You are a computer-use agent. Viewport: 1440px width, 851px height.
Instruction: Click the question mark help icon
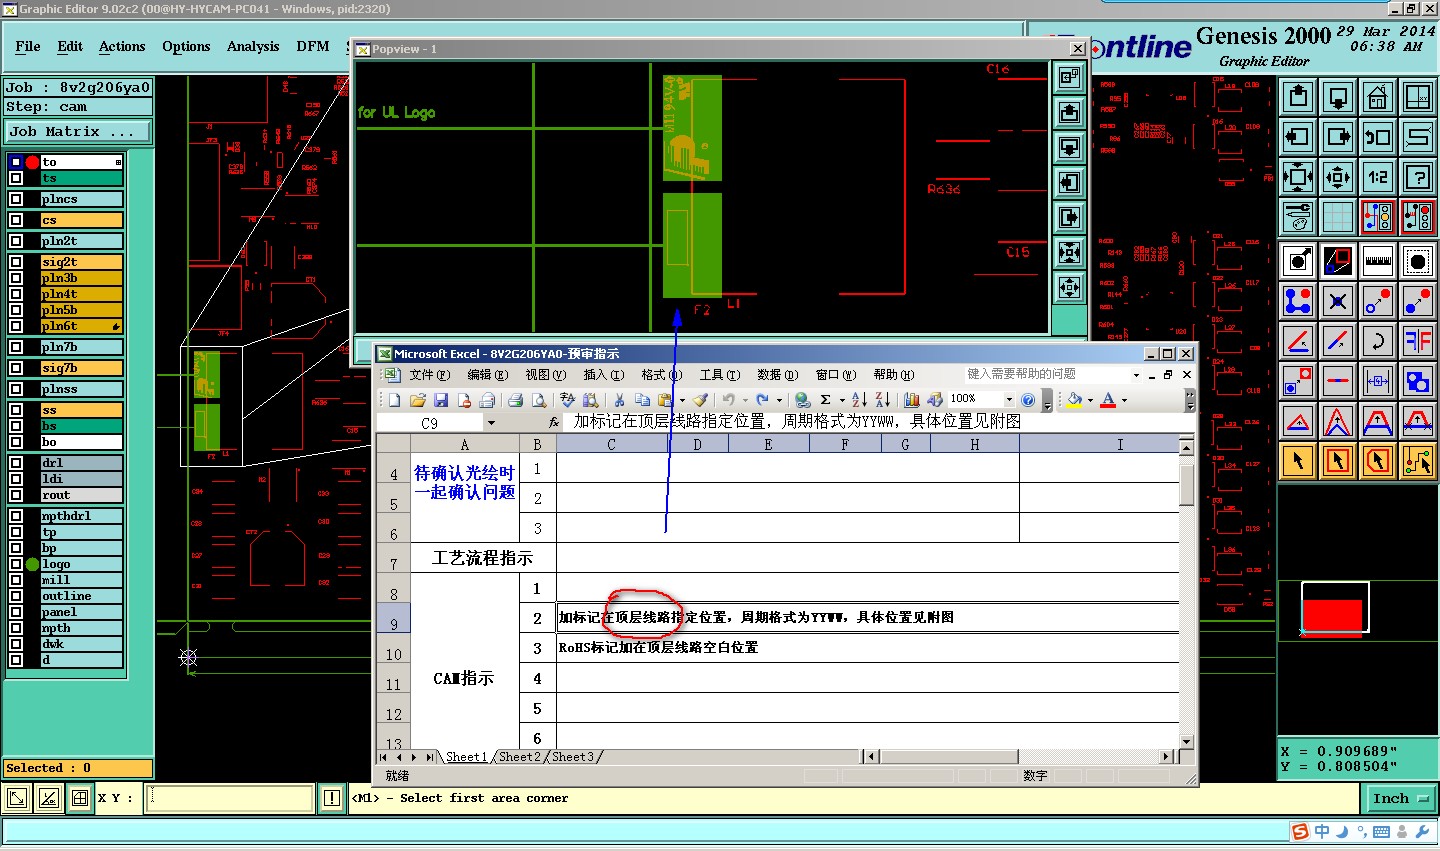1417,177
